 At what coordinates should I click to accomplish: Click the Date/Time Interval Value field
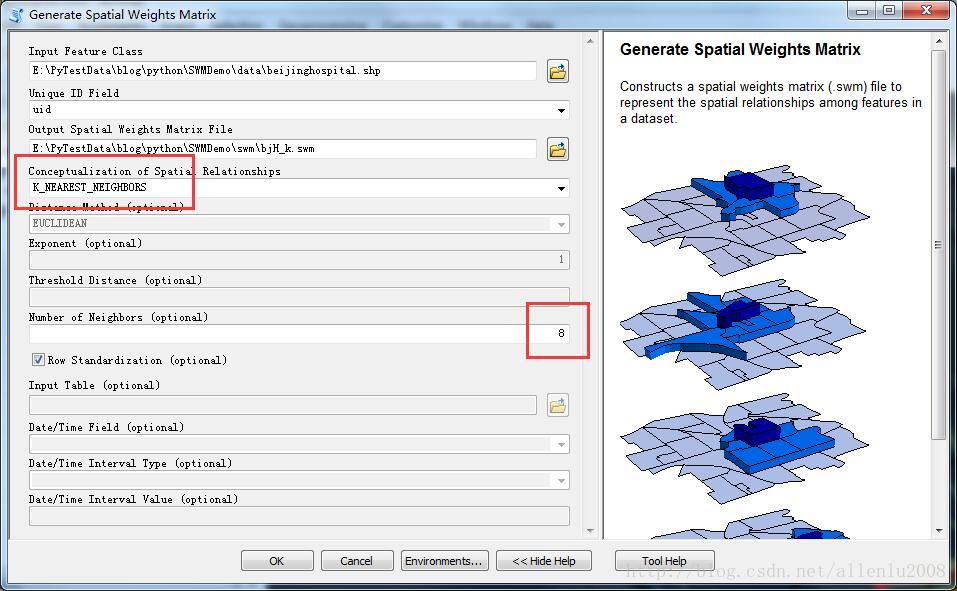[299, 516]
